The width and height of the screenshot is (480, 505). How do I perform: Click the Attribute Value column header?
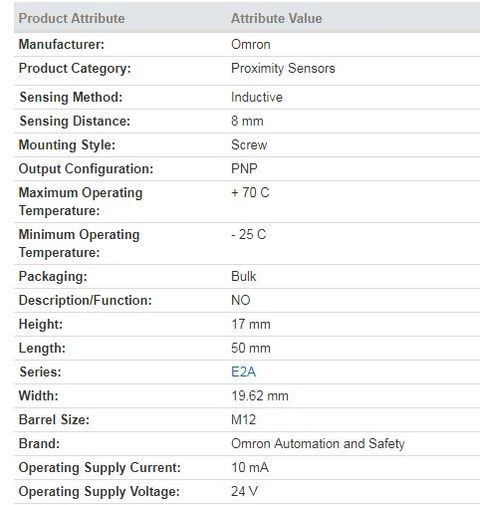pos(277,18)
